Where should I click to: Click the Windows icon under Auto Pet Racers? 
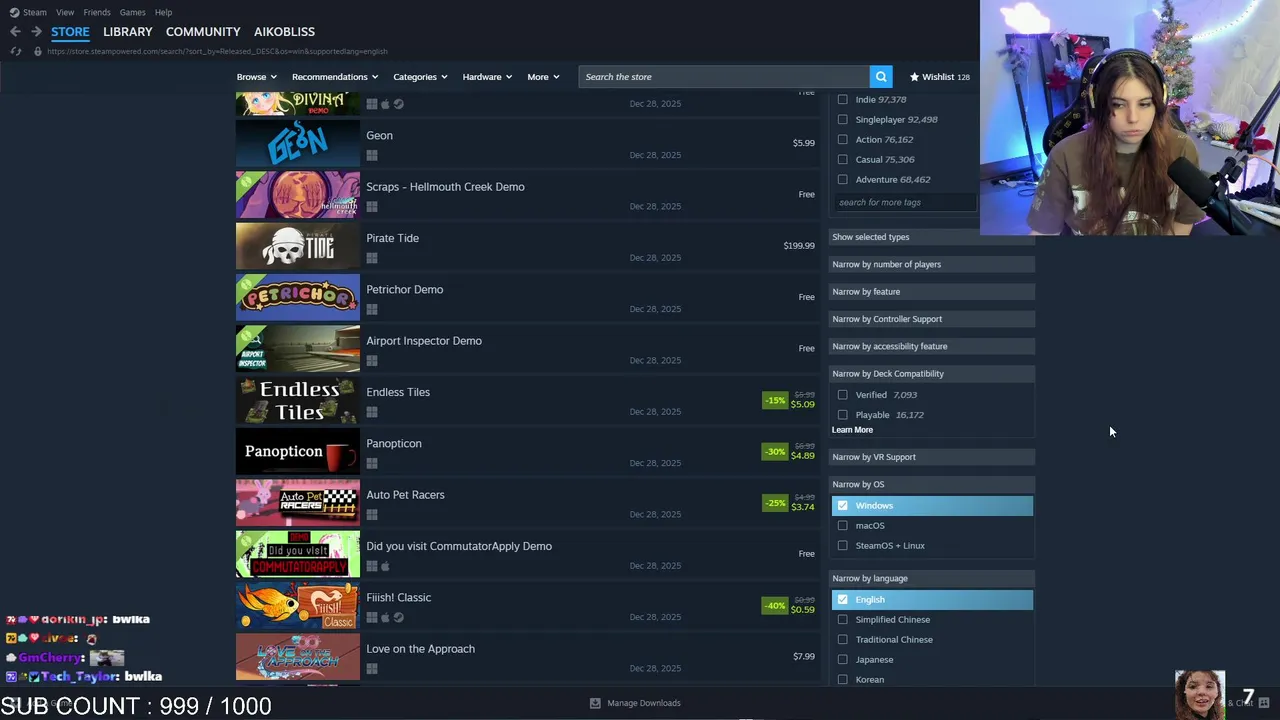372,515
